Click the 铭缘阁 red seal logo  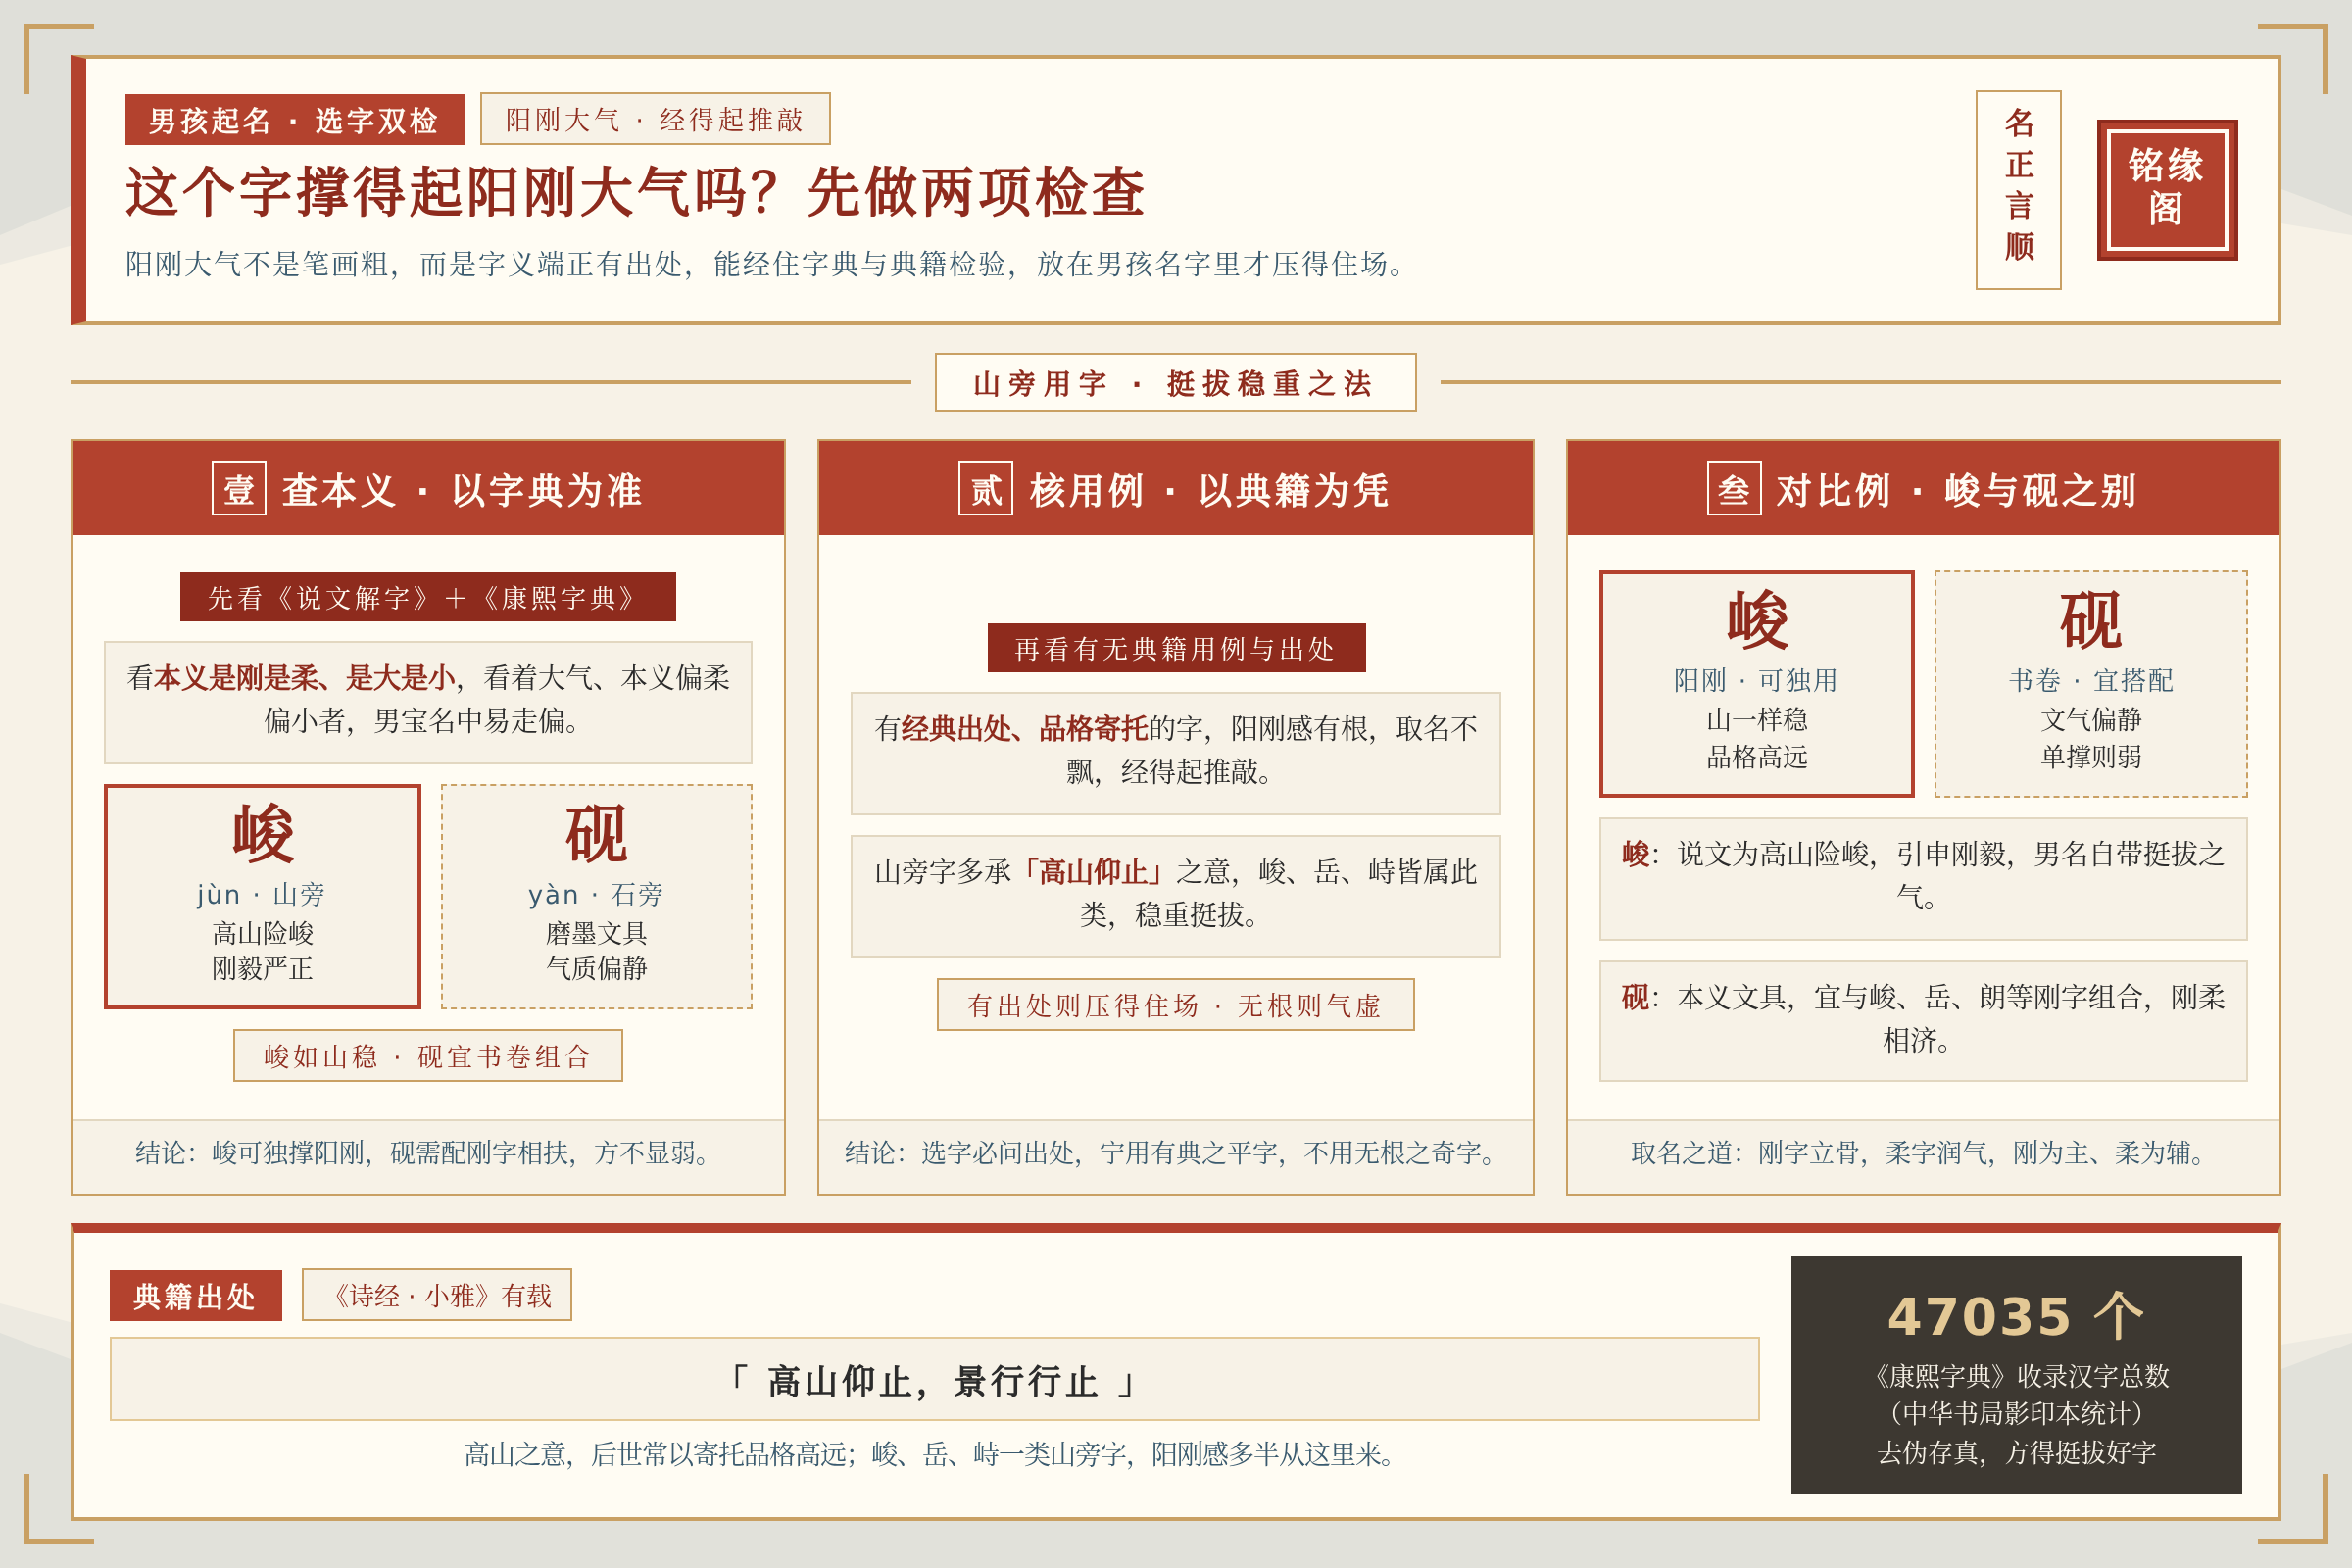click(2167, 190)
